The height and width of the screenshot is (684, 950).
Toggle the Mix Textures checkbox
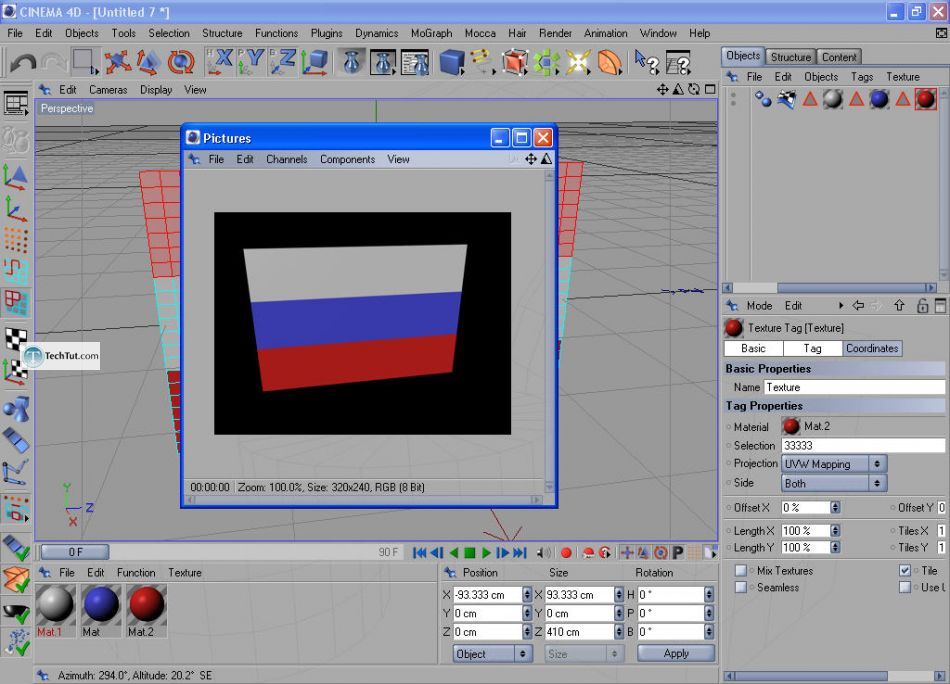[x=740, y=571]
